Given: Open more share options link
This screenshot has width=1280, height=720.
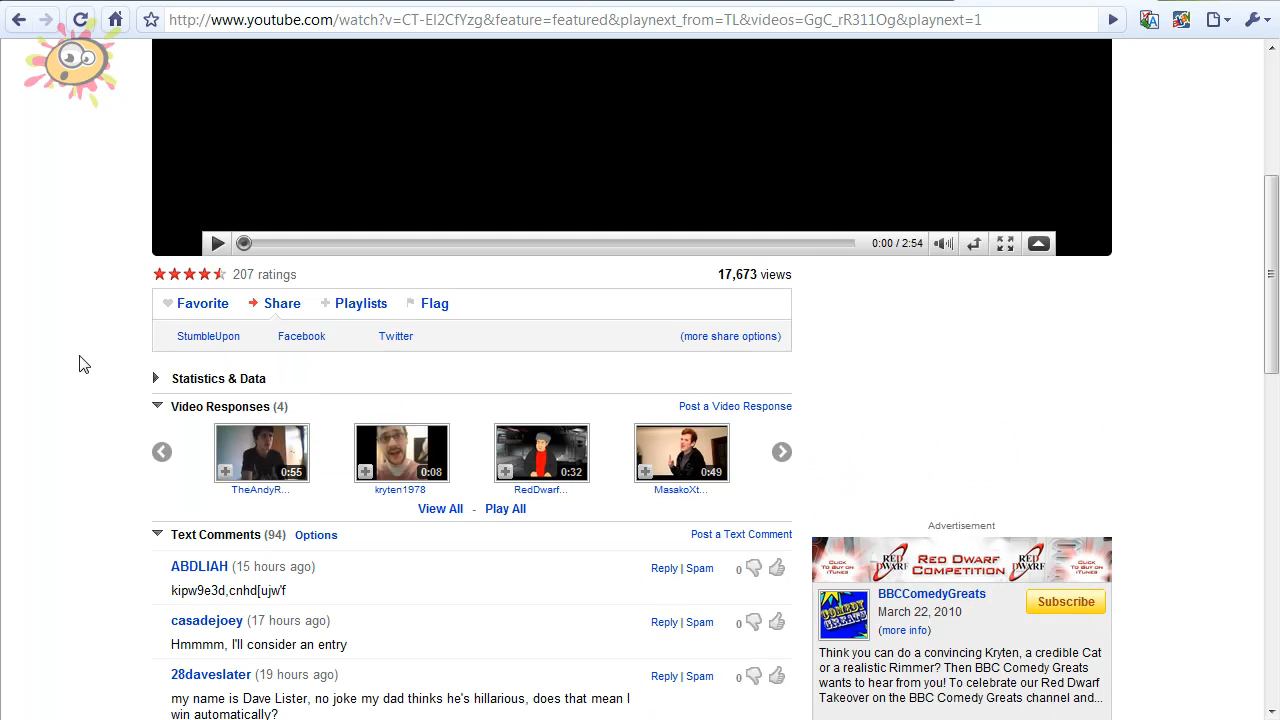Looking at the screenshot, I should tap(730, 336).
